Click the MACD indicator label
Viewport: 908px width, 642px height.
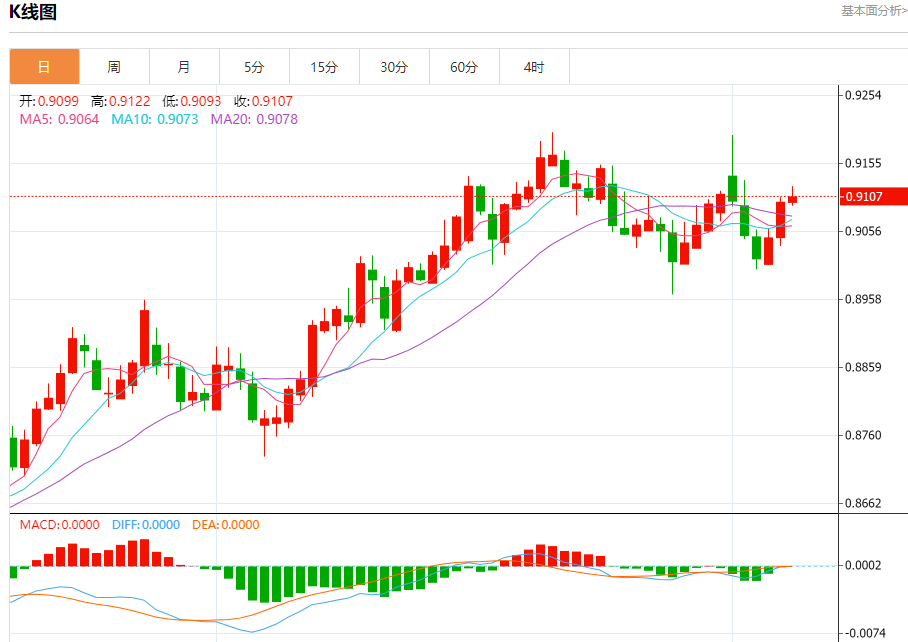[40, 524]
